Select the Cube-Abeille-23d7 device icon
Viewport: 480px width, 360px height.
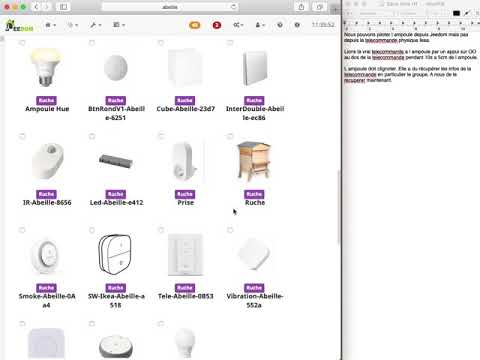[x=185, y=68]
